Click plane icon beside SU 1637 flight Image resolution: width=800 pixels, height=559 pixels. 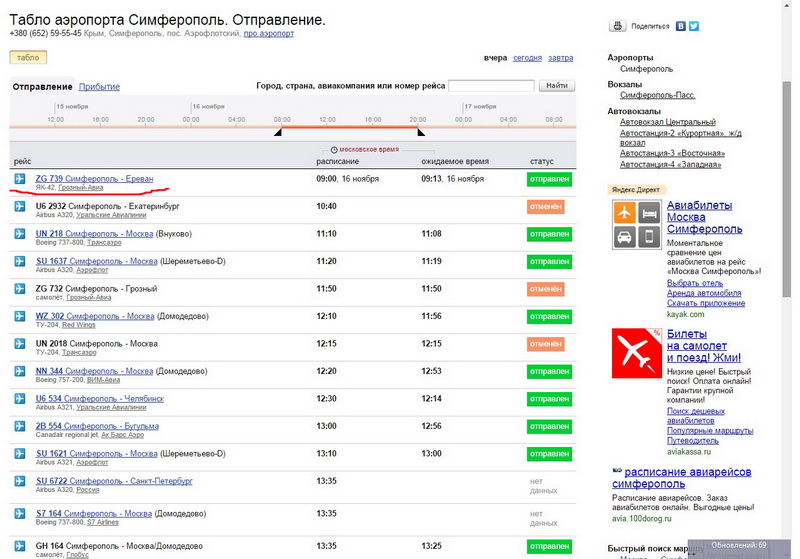(x=20, y=261)
